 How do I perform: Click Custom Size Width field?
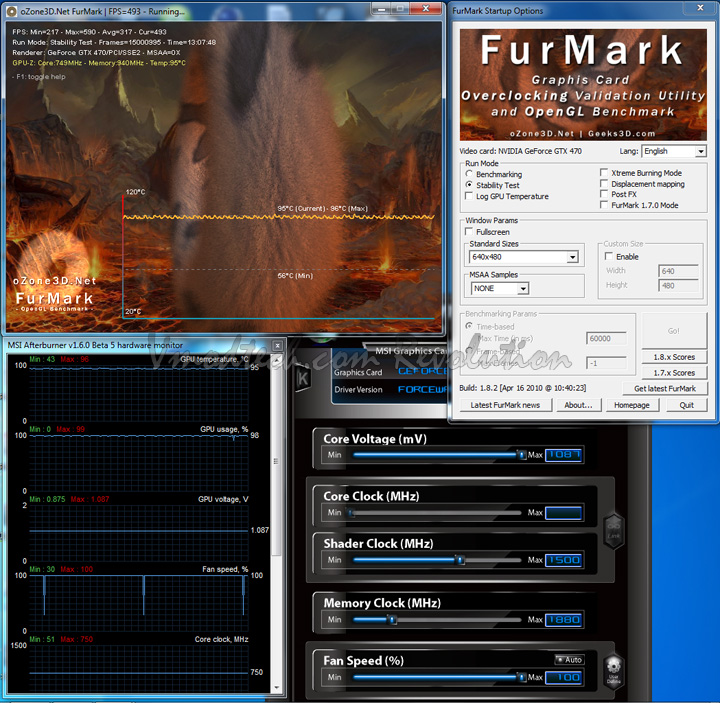click(678, 271)
